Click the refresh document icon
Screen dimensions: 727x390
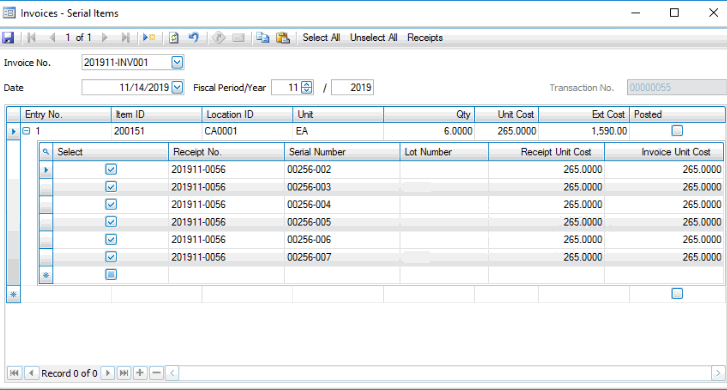174,38
